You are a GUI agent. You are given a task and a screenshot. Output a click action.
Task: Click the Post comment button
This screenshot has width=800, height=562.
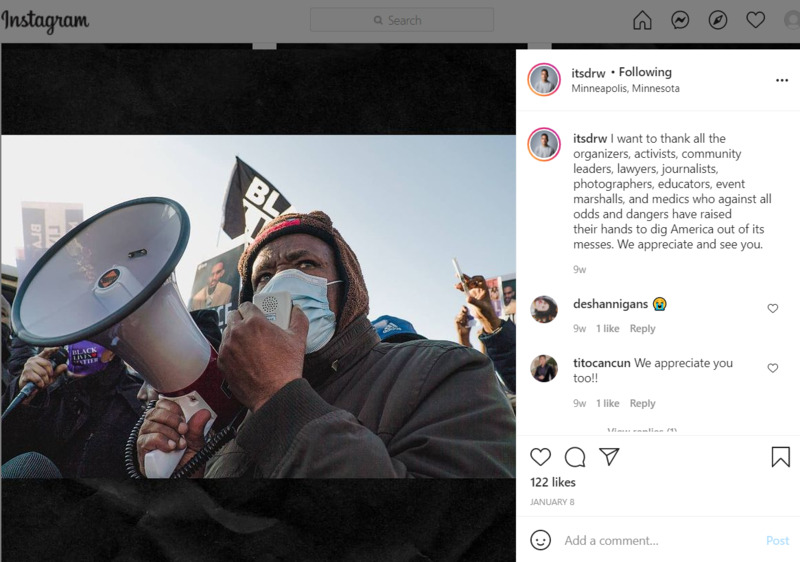[777, 541]
